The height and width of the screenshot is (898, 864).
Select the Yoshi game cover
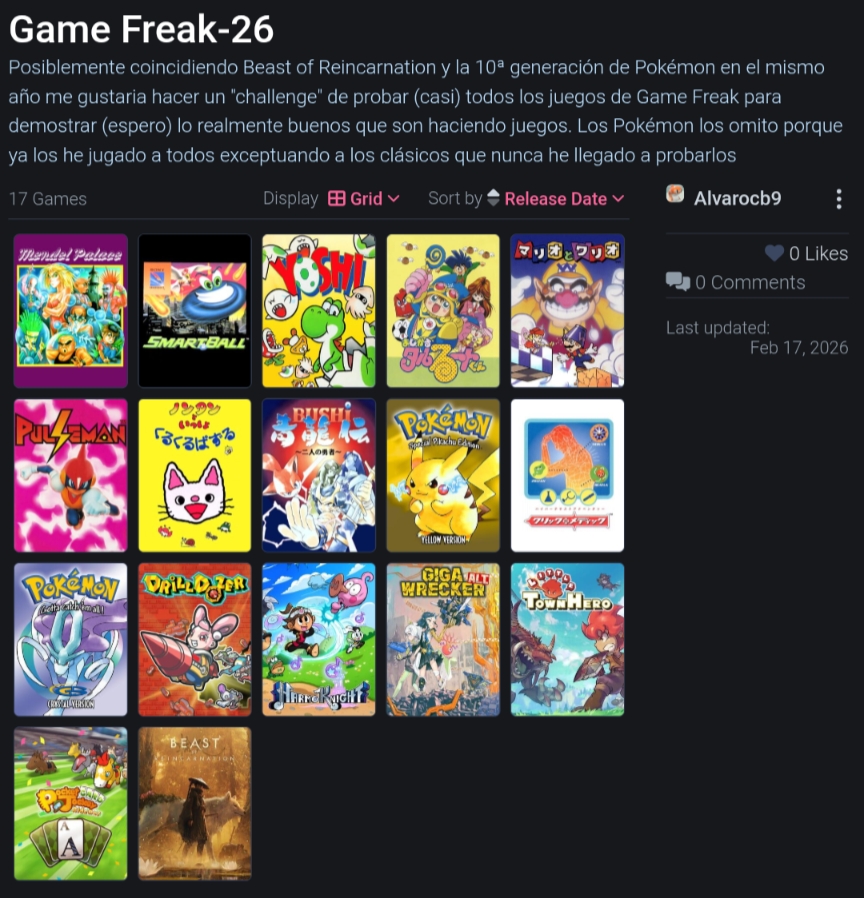(319, 310)
